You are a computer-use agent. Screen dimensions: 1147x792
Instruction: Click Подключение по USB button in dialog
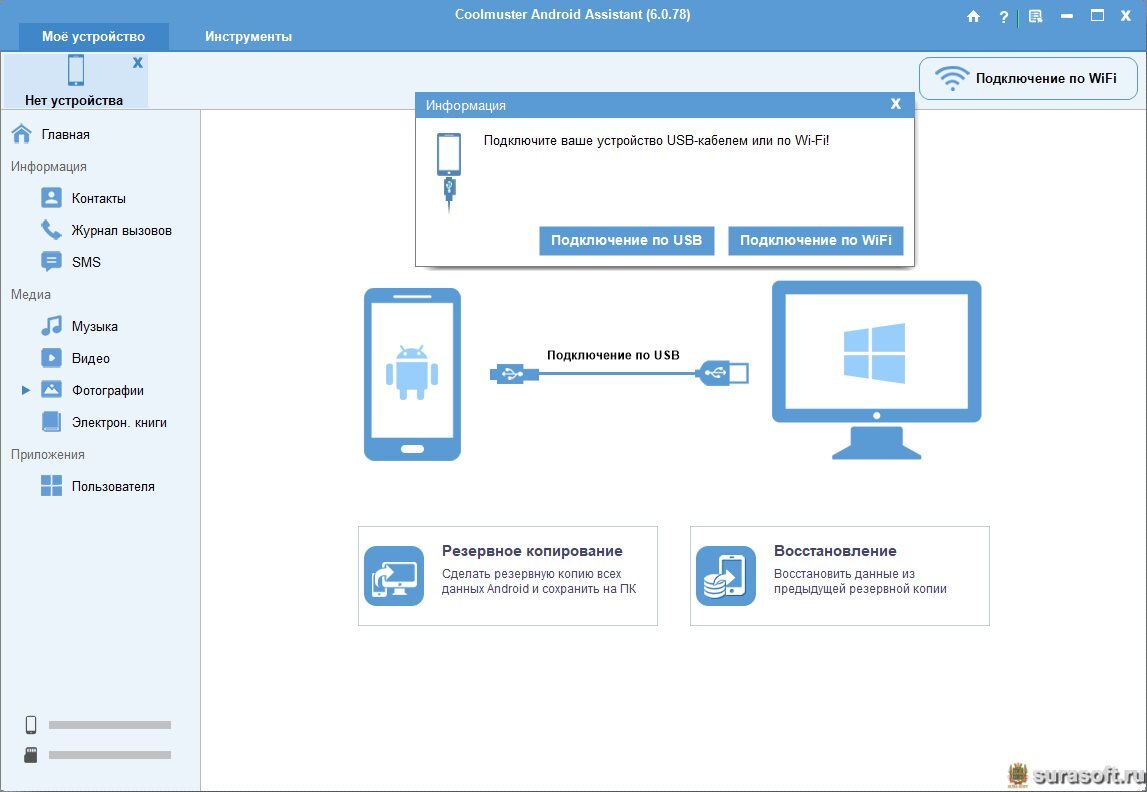click(626, 241)
